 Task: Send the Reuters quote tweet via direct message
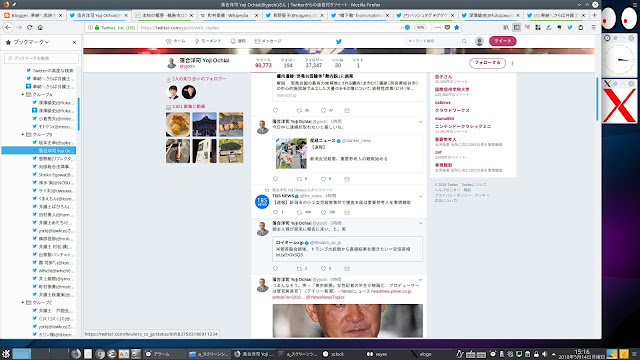pos(347,268)
